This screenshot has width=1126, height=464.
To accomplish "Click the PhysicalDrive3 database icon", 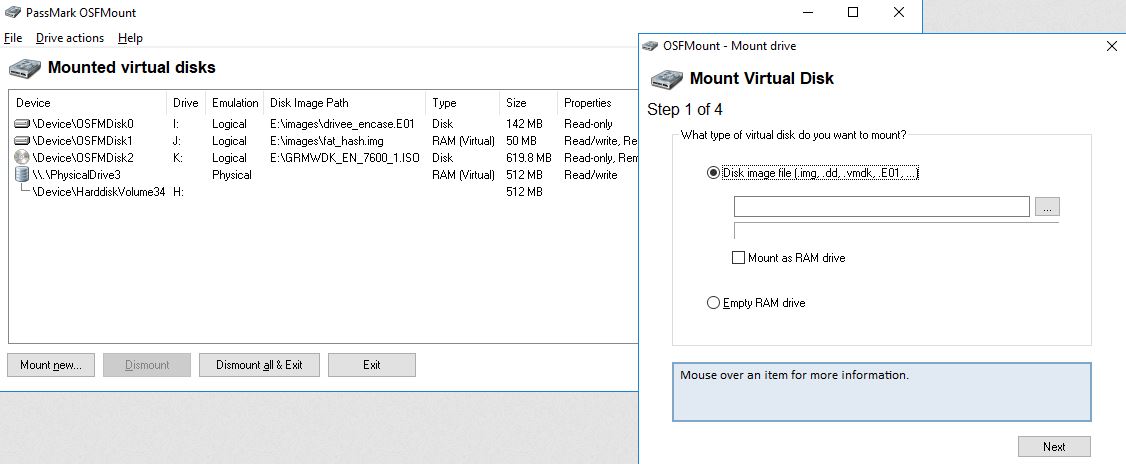I will (22, 175).
